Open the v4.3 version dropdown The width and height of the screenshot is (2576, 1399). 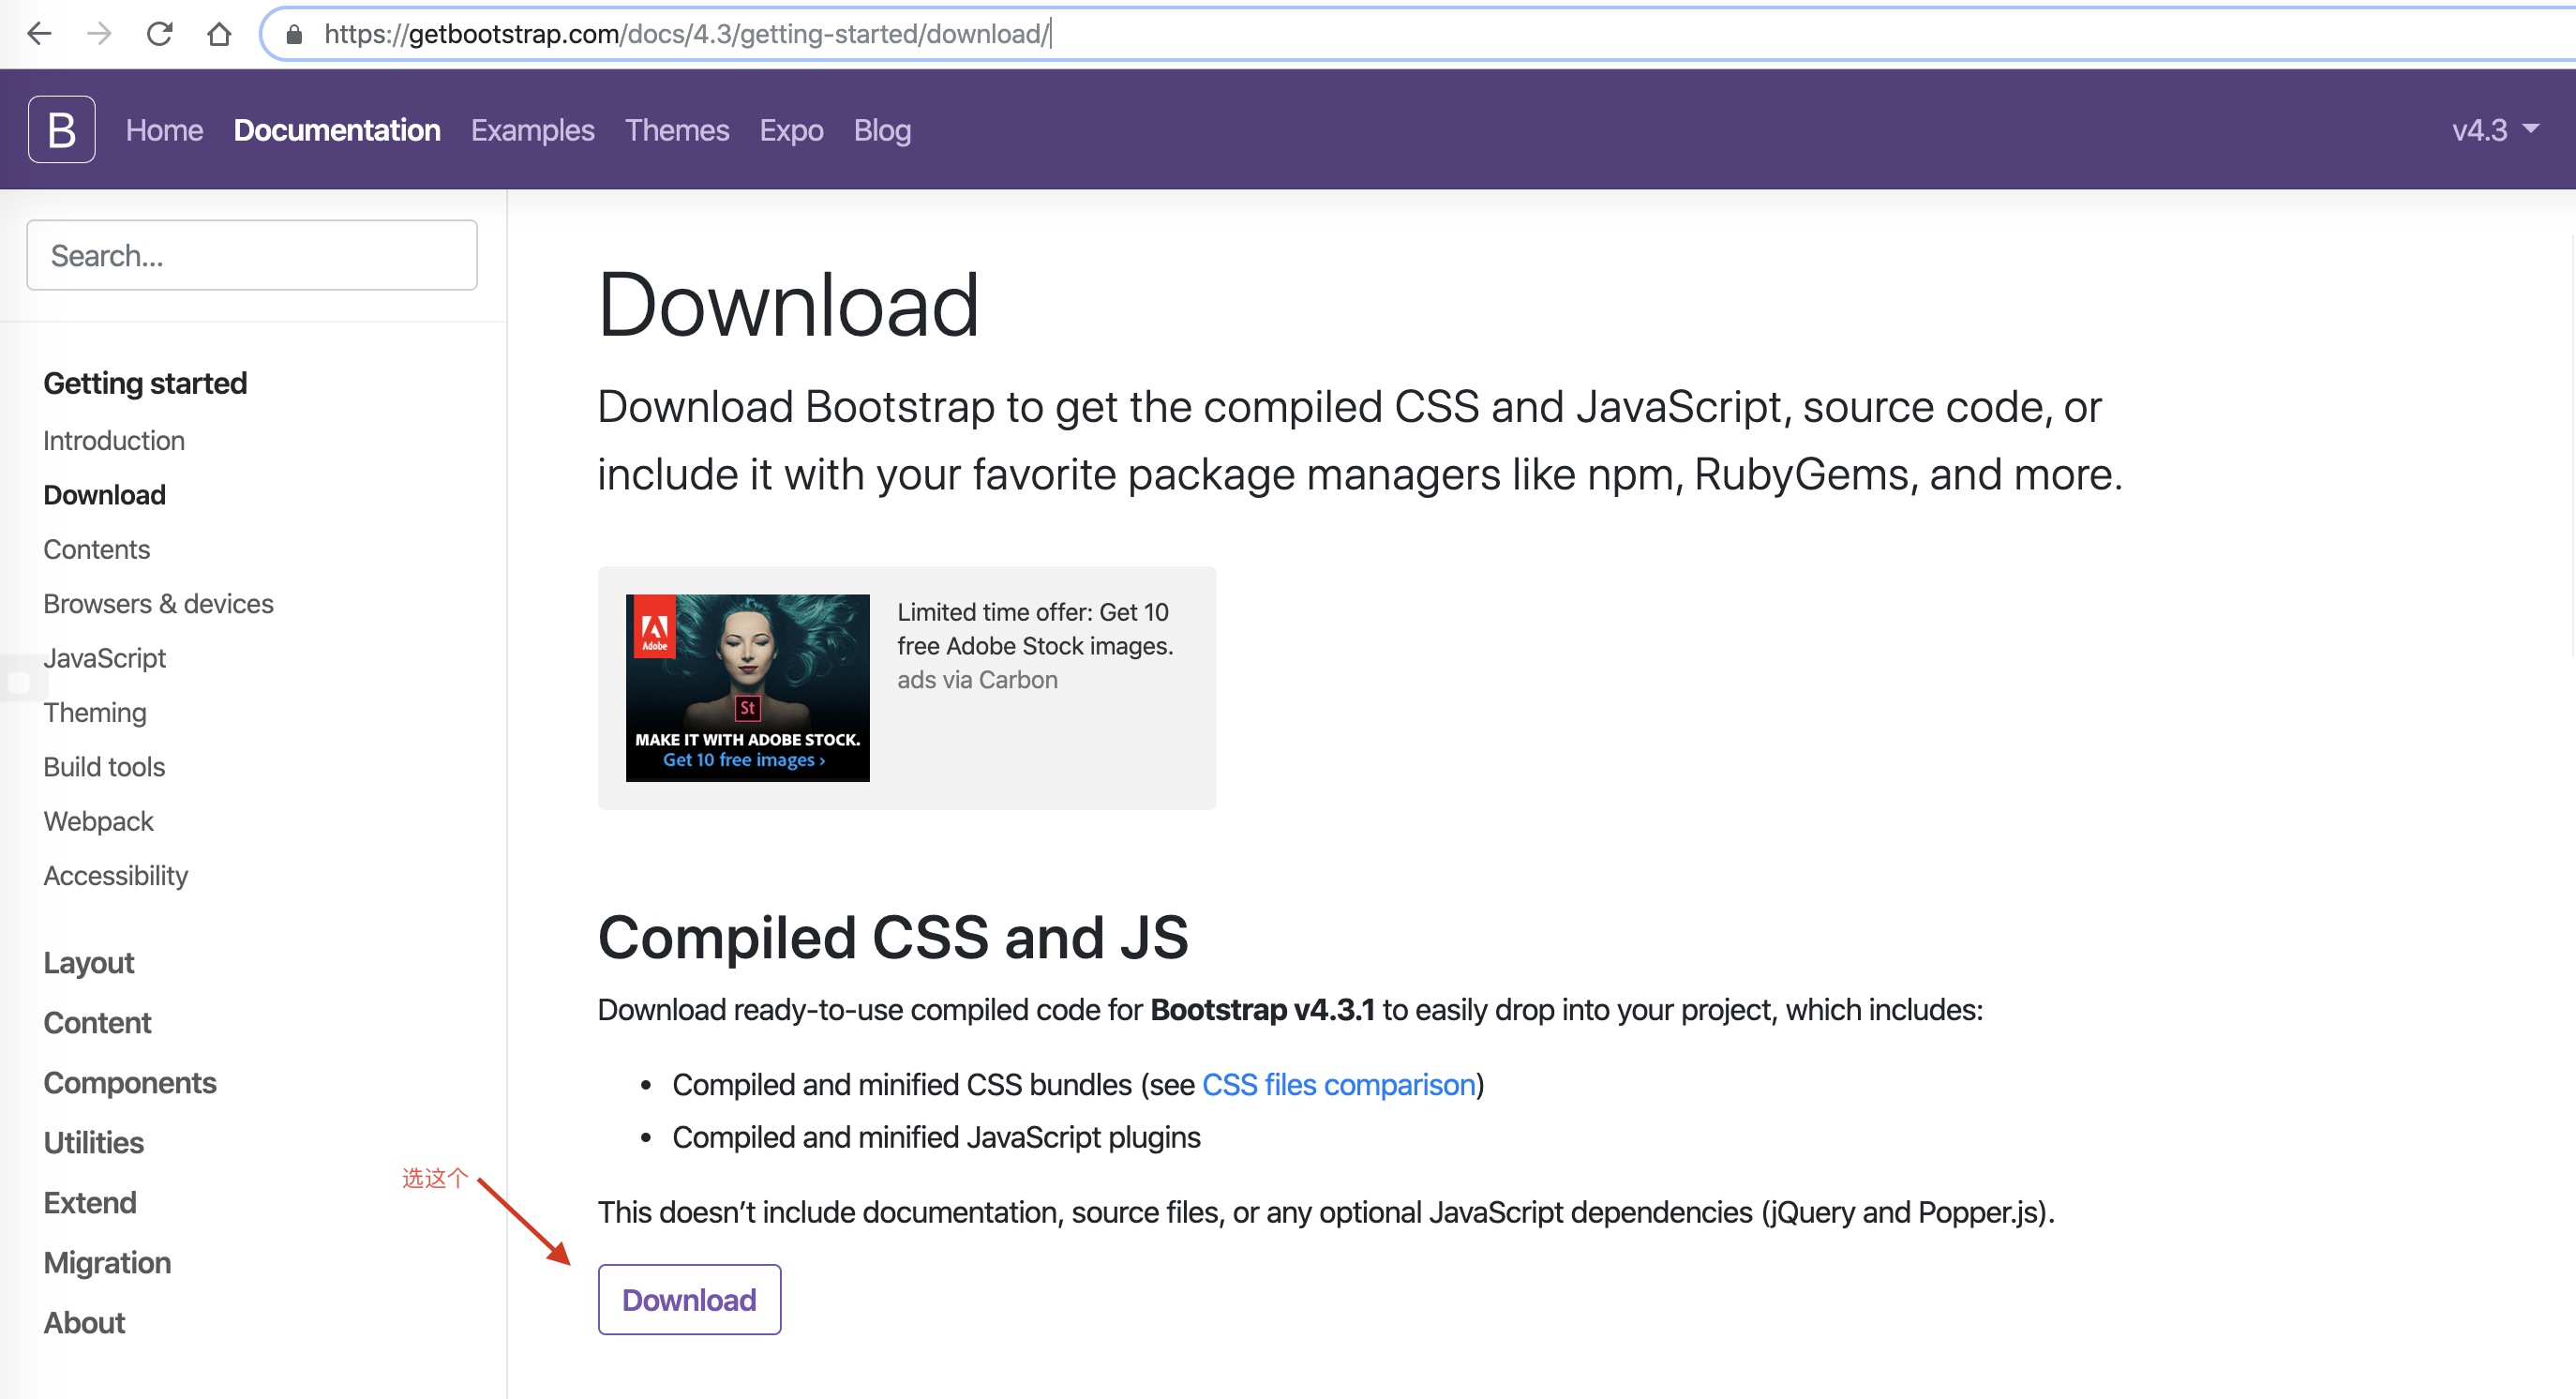(2494, 130)
